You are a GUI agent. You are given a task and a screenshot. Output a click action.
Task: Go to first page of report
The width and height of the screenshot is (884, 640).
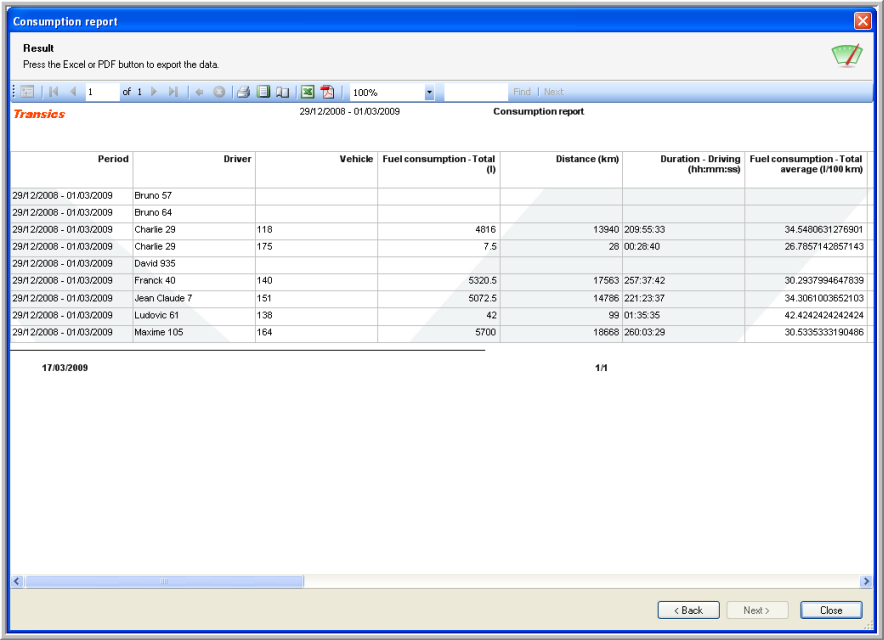click(x=54, y=92)
